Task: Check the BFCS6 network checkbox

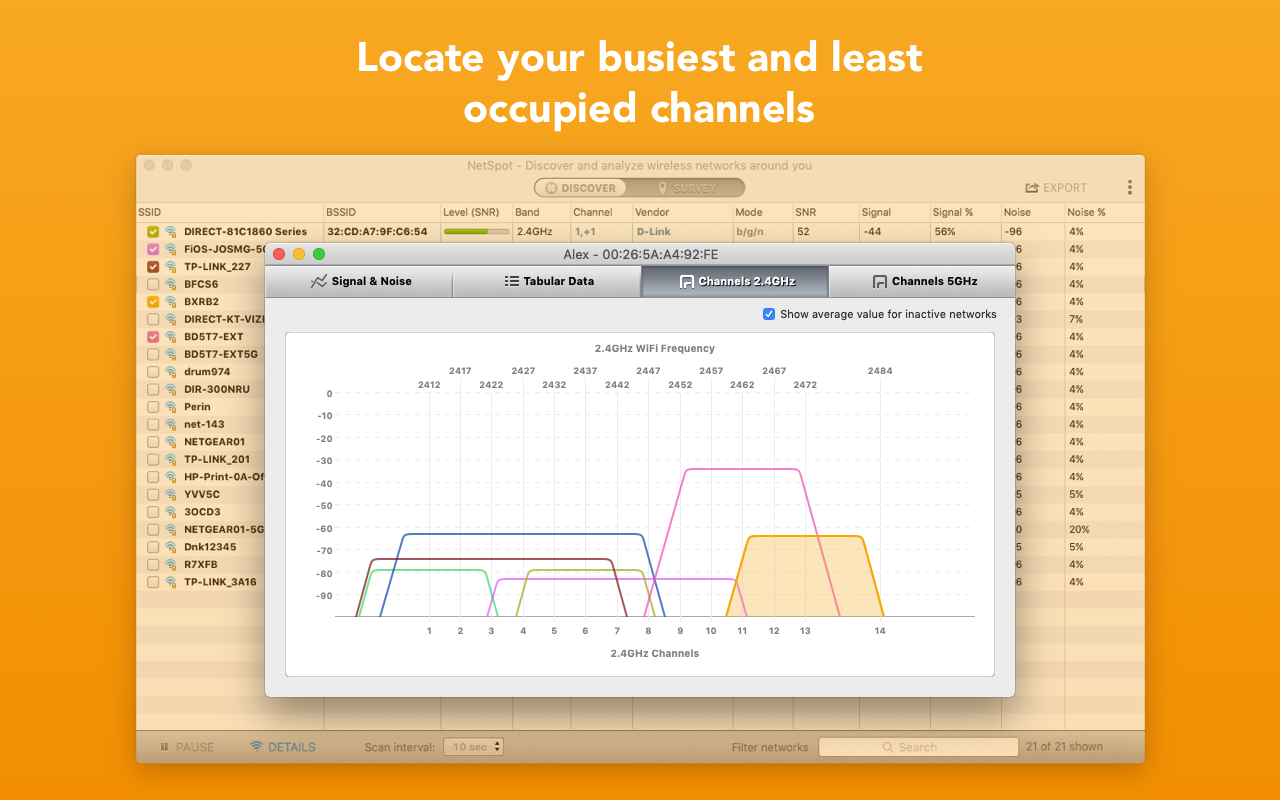Action: coord(153,284)
